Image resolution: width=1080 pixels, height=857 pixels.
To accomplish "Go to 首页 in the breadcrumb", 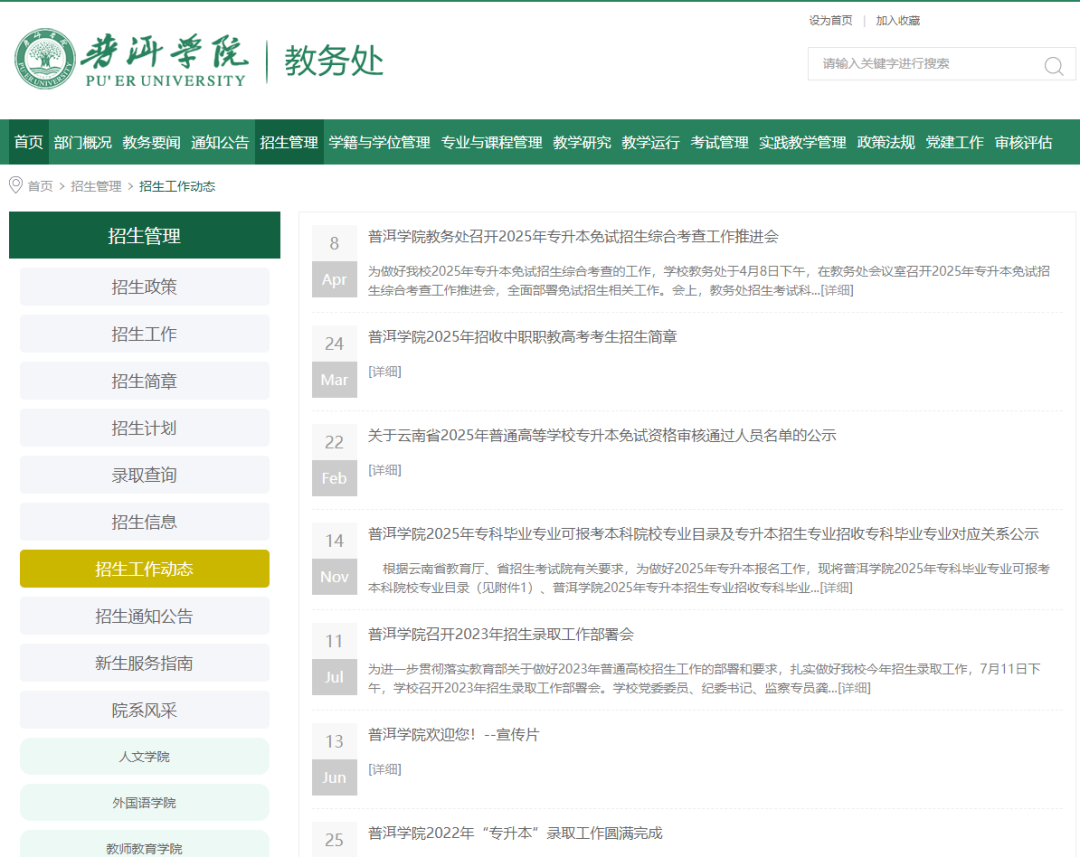I will (40, 186).
